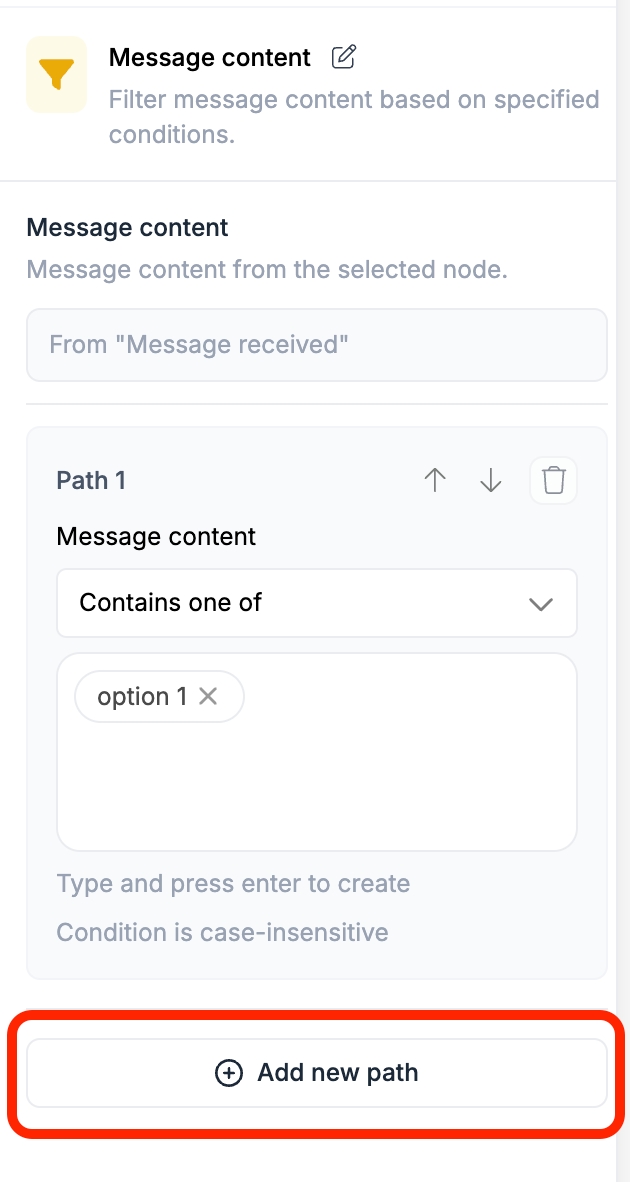Click the empty area of the options tag box
The width and height of the screenshot is (630, 1182).
point(316,790)
